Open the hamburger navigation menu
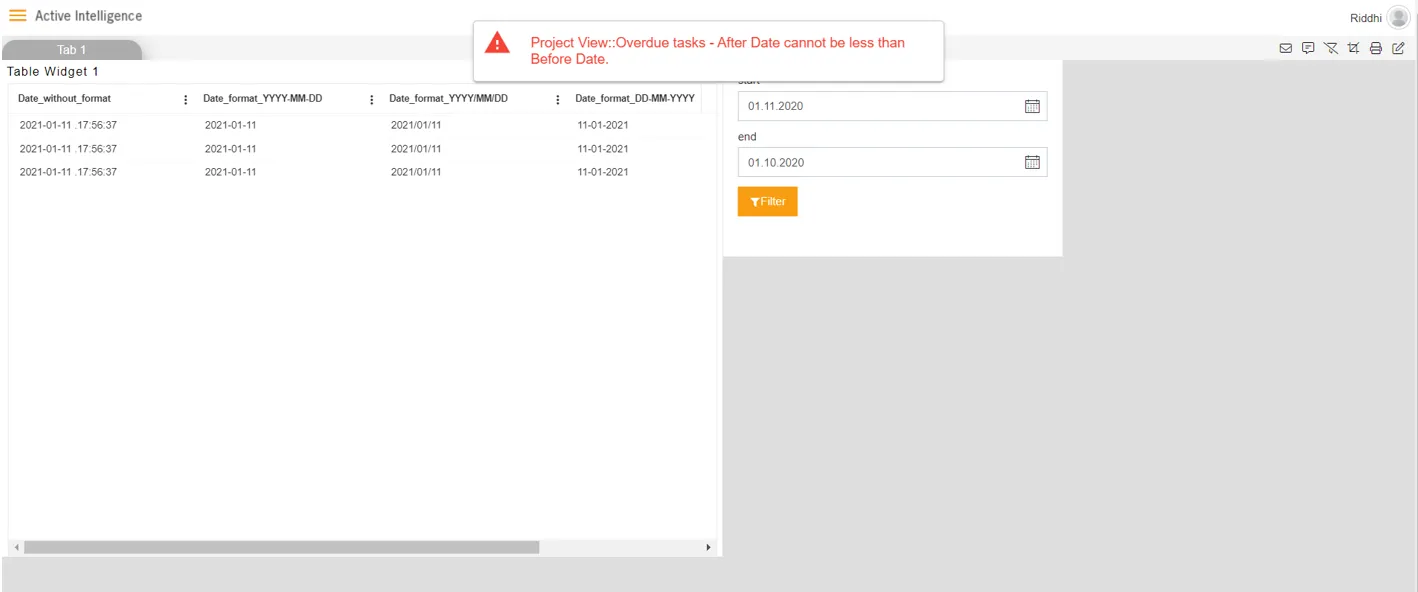 click(x=18, y=16)
